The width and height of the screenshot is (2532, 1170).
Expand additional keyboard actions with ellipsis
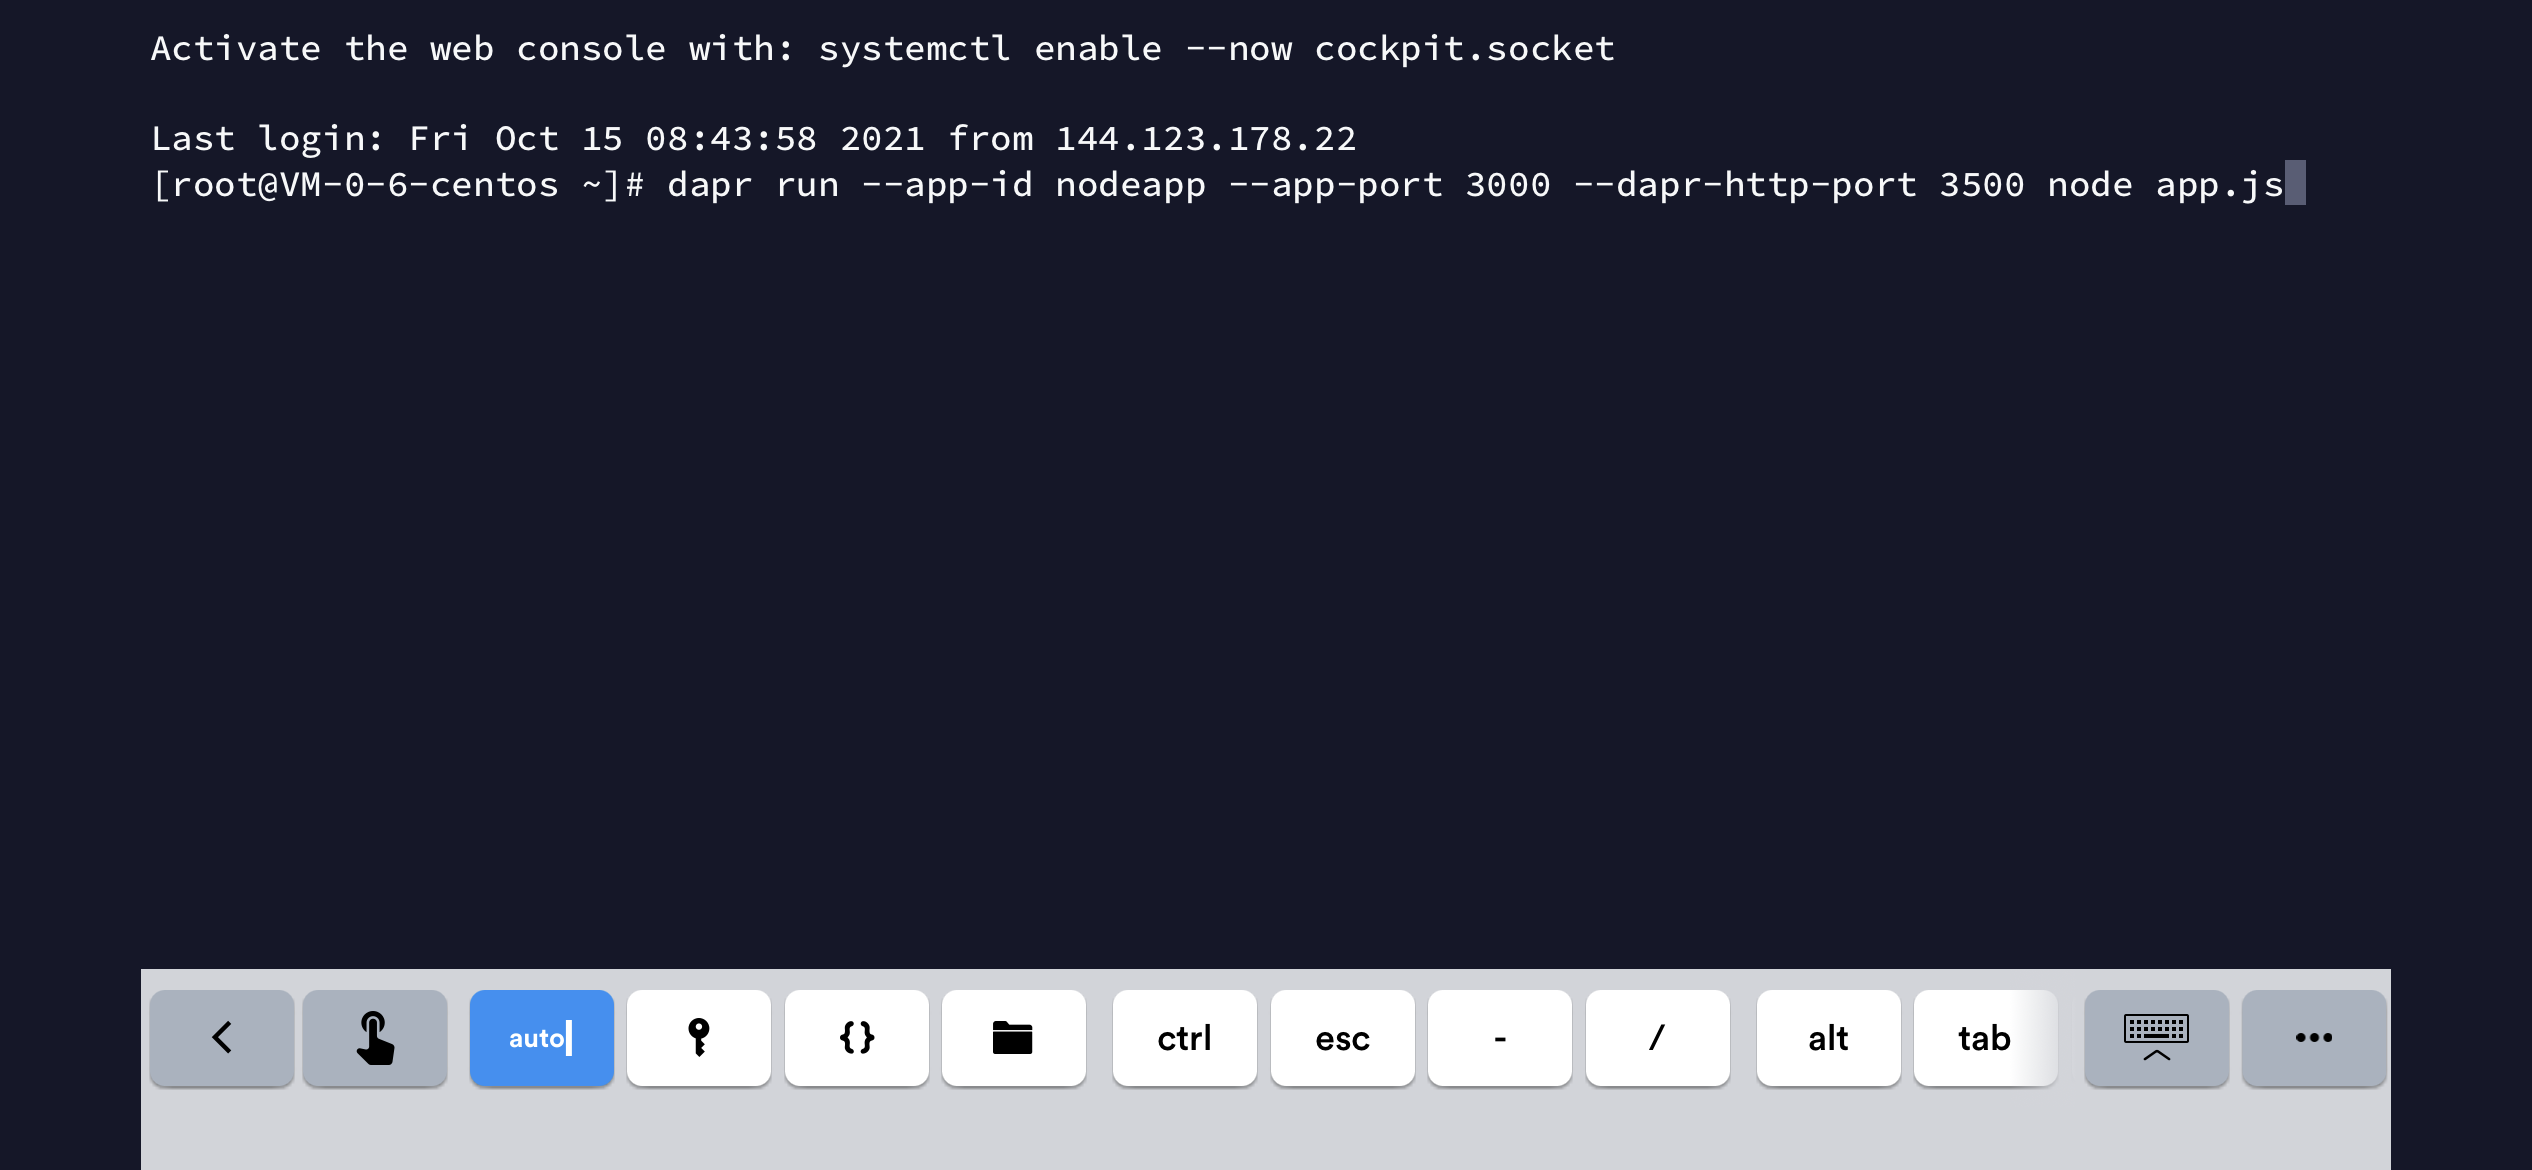click(2313, 1037)
